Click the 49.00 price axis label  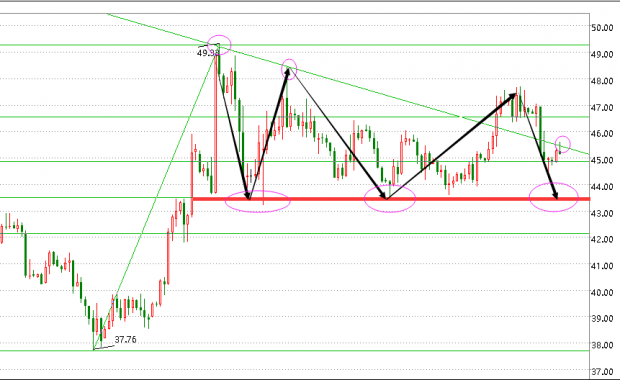[602, 55]
